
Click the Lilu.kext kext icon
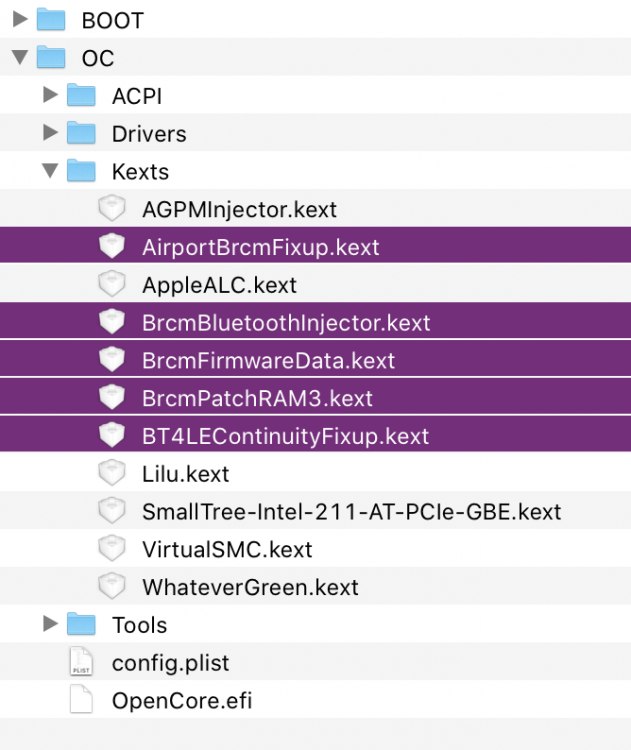point(112,473)
